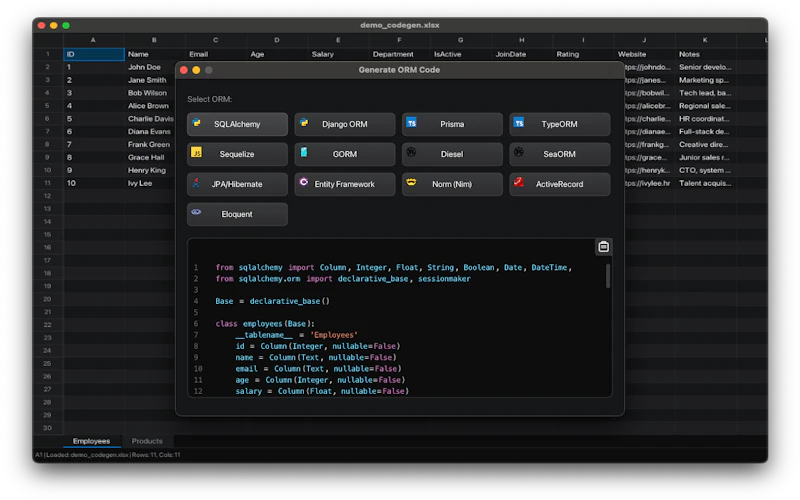Image resolution: width=800 pixels, height=500 pixels.
Task: Click row 15 header number
Action: (x=47, y=235)
